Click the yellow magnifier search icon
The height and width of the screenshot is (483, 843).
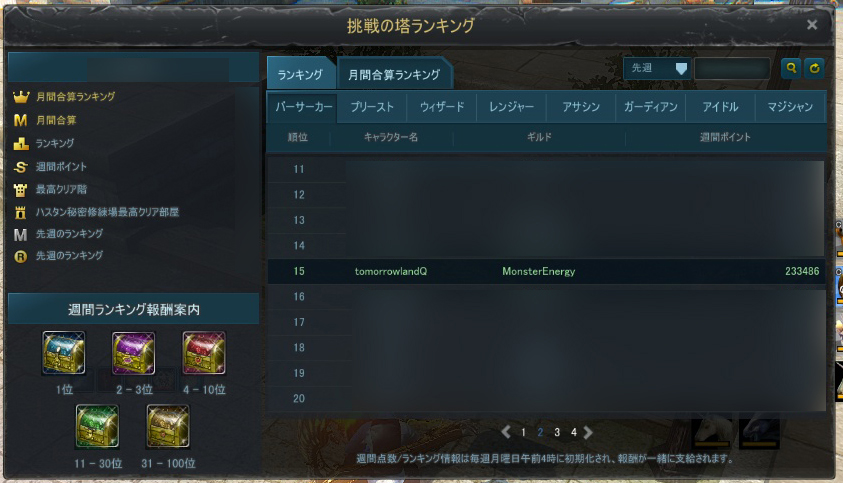(x=791, y=68)
